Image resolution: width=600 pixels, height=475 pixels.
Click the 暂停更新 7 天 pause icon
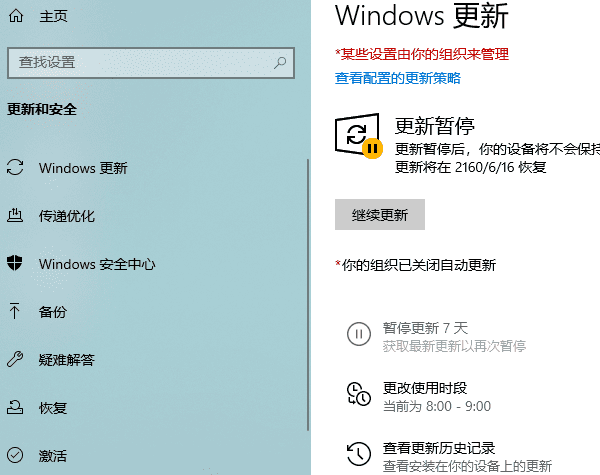point(359,334)
